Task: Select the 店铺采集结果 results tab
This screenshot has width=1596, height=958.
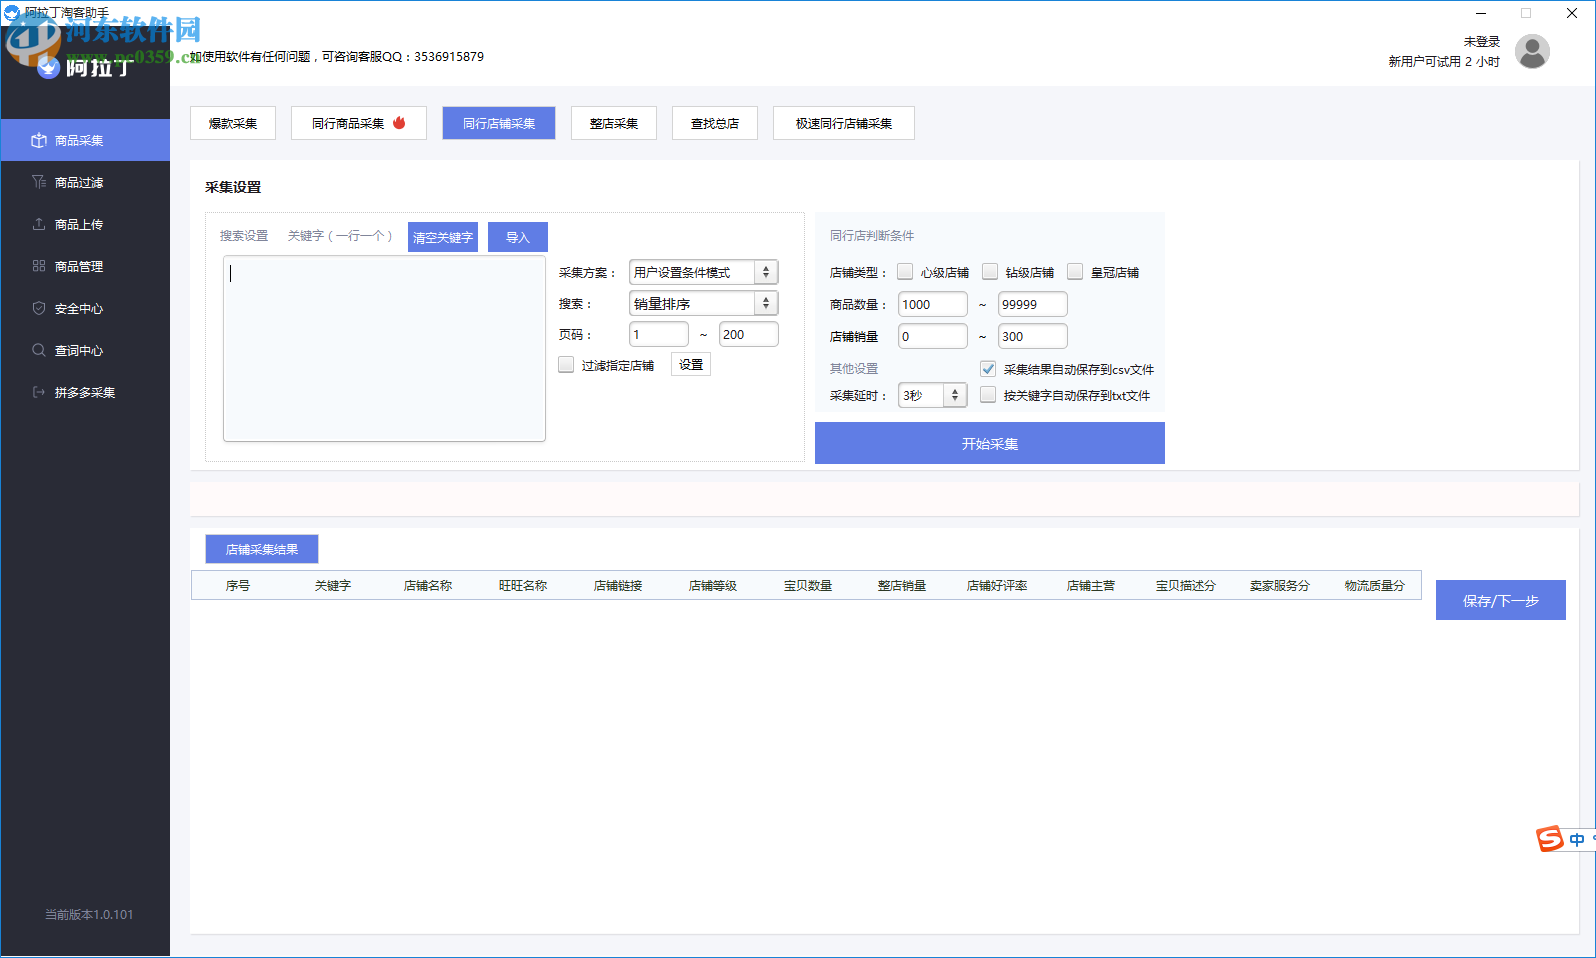Action: pyautogui.click(x=262, y=549)
